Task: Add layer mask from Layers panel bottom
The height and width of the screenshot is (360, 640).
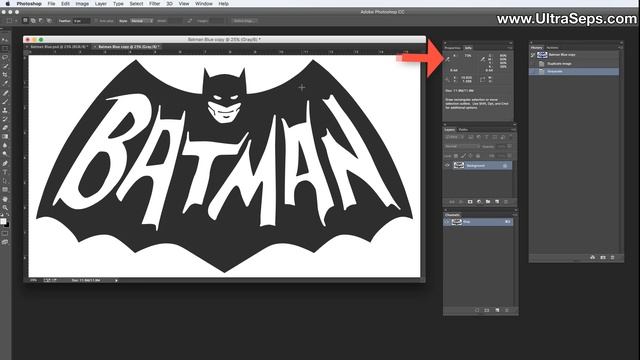Action: coord(470,202)
